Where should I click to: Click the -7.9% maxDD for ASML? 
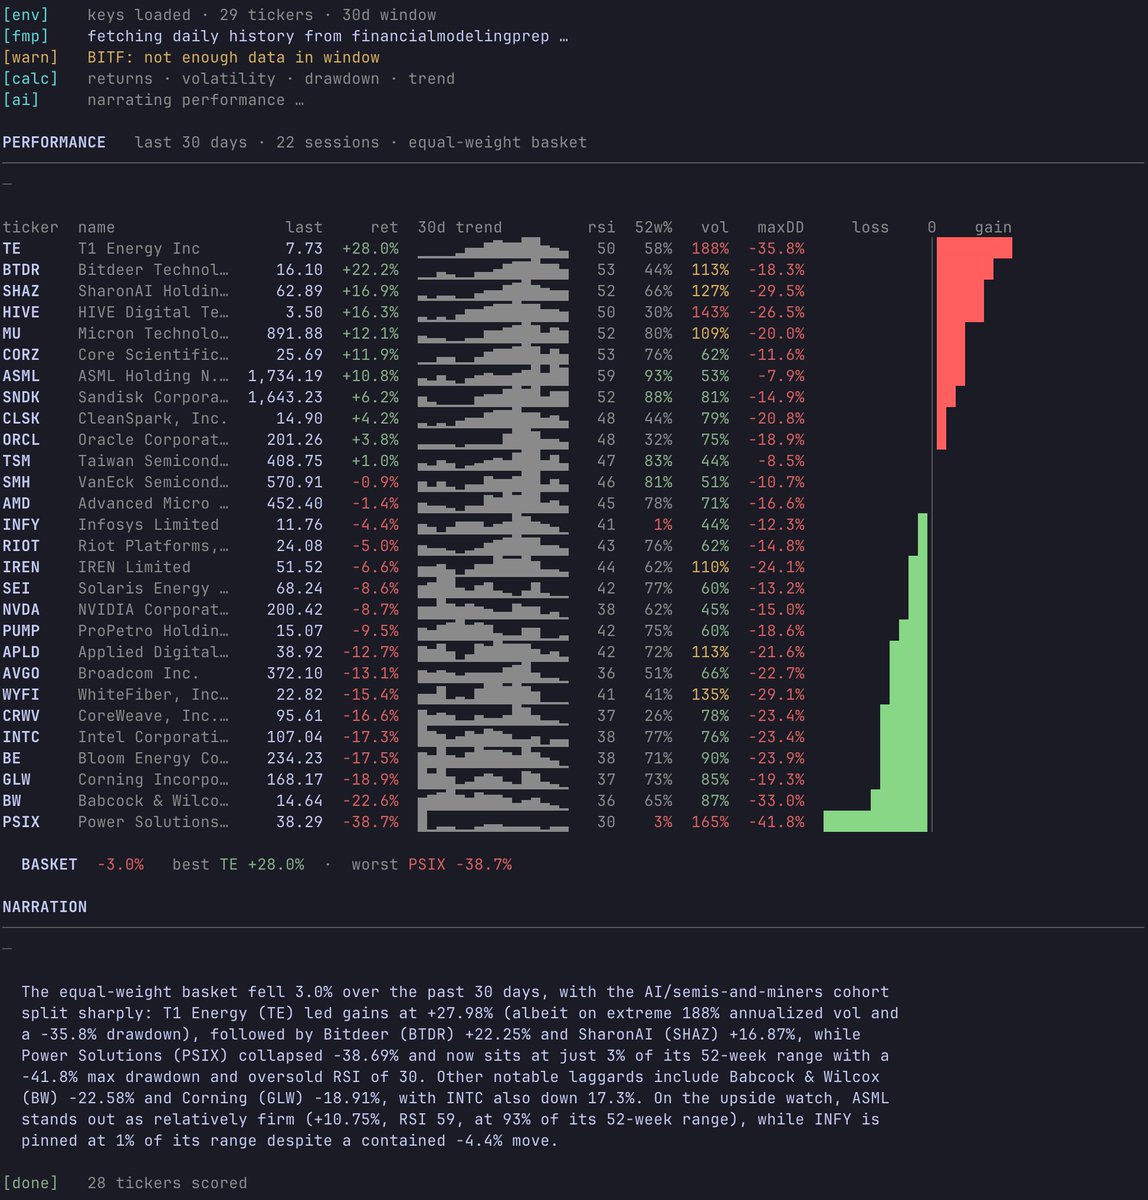pyautogui.click(x=781, y=376)
